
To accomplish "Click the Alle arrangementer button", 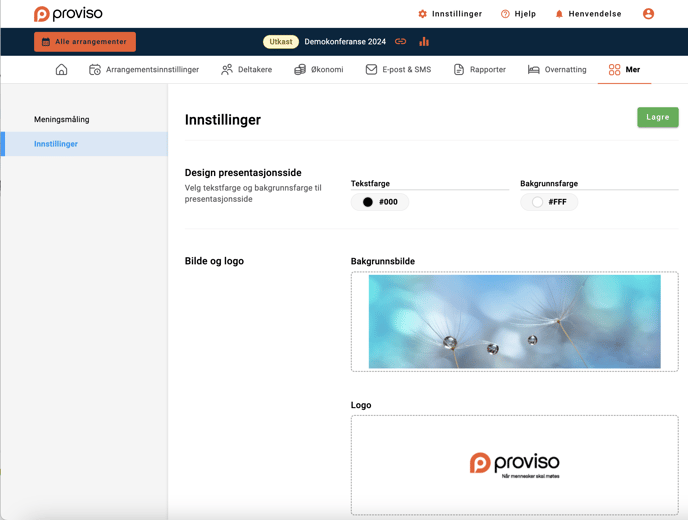I will tap(85, 42).
